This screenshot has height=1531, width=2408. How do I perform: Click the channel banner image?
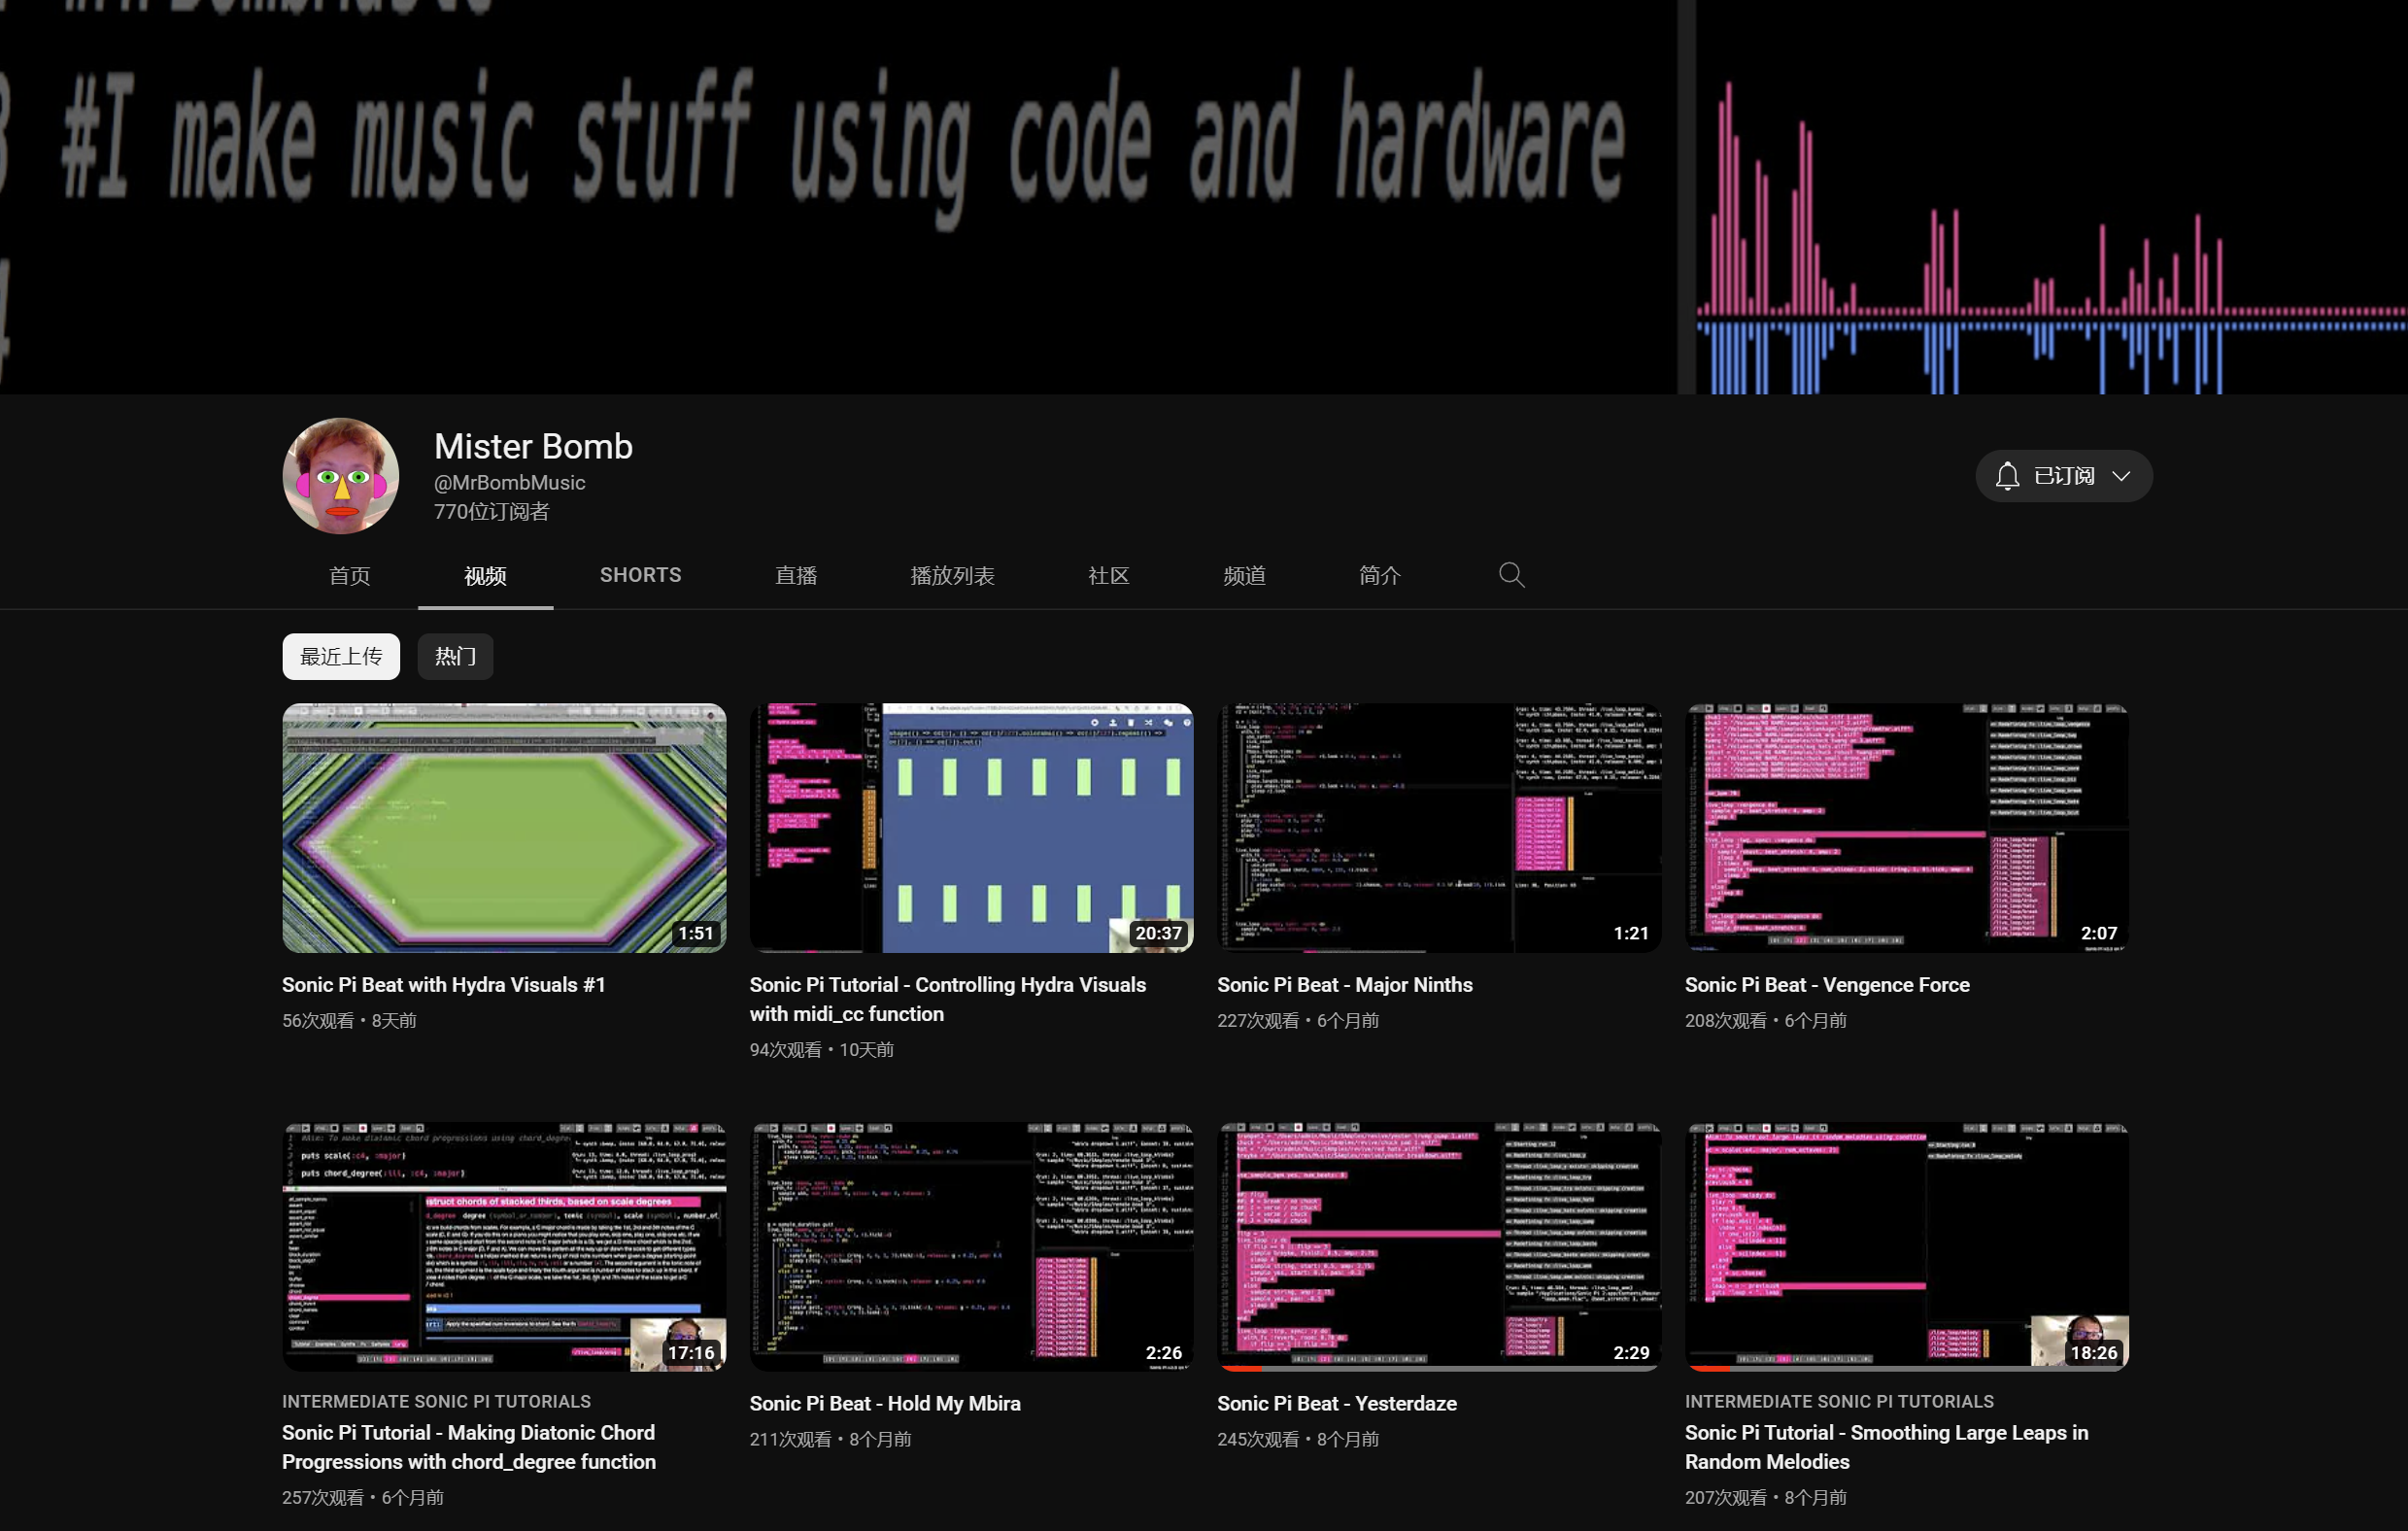1204,197
